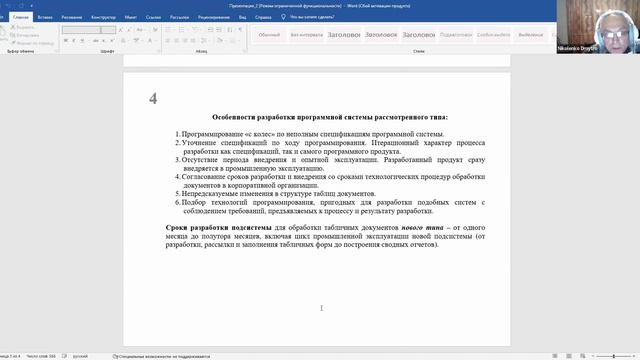Click the paragraph shading paint bucket icon
Image resolution: width=640 pixels, height=360 pixels.
pos(220,40)
